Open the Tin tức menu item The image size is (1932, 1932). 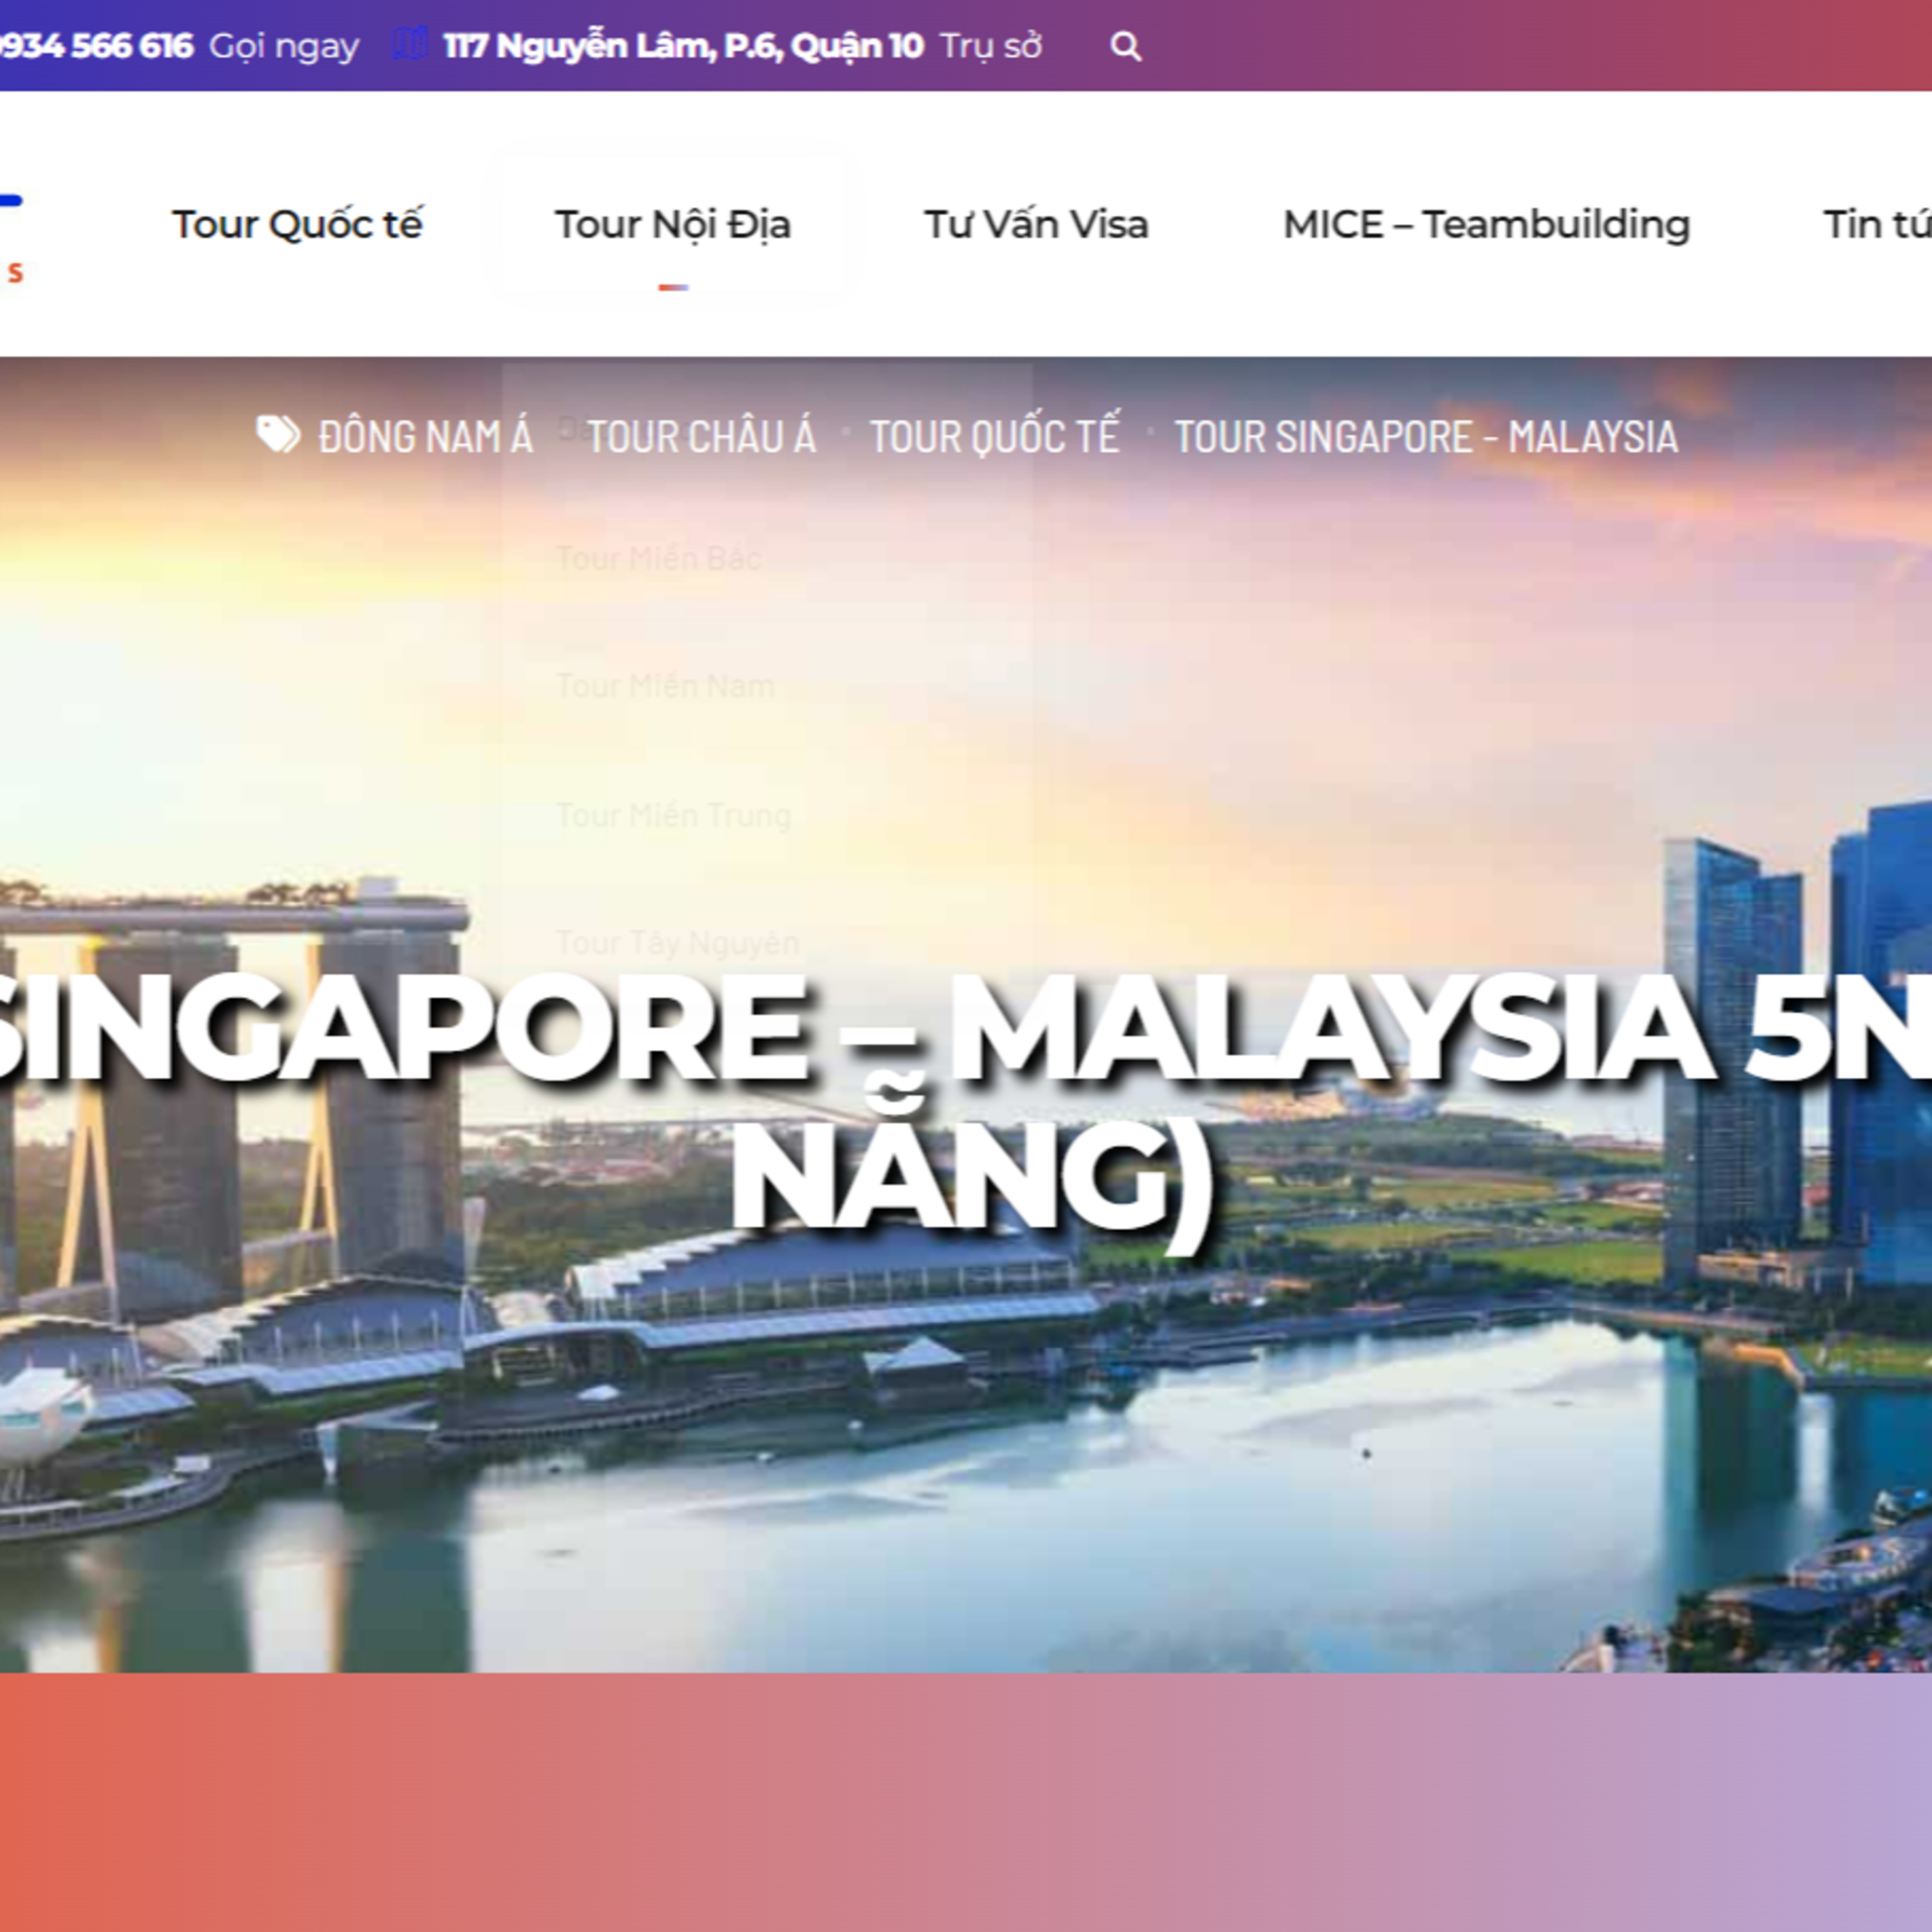pyautogui.click(x=1877, y=224)
